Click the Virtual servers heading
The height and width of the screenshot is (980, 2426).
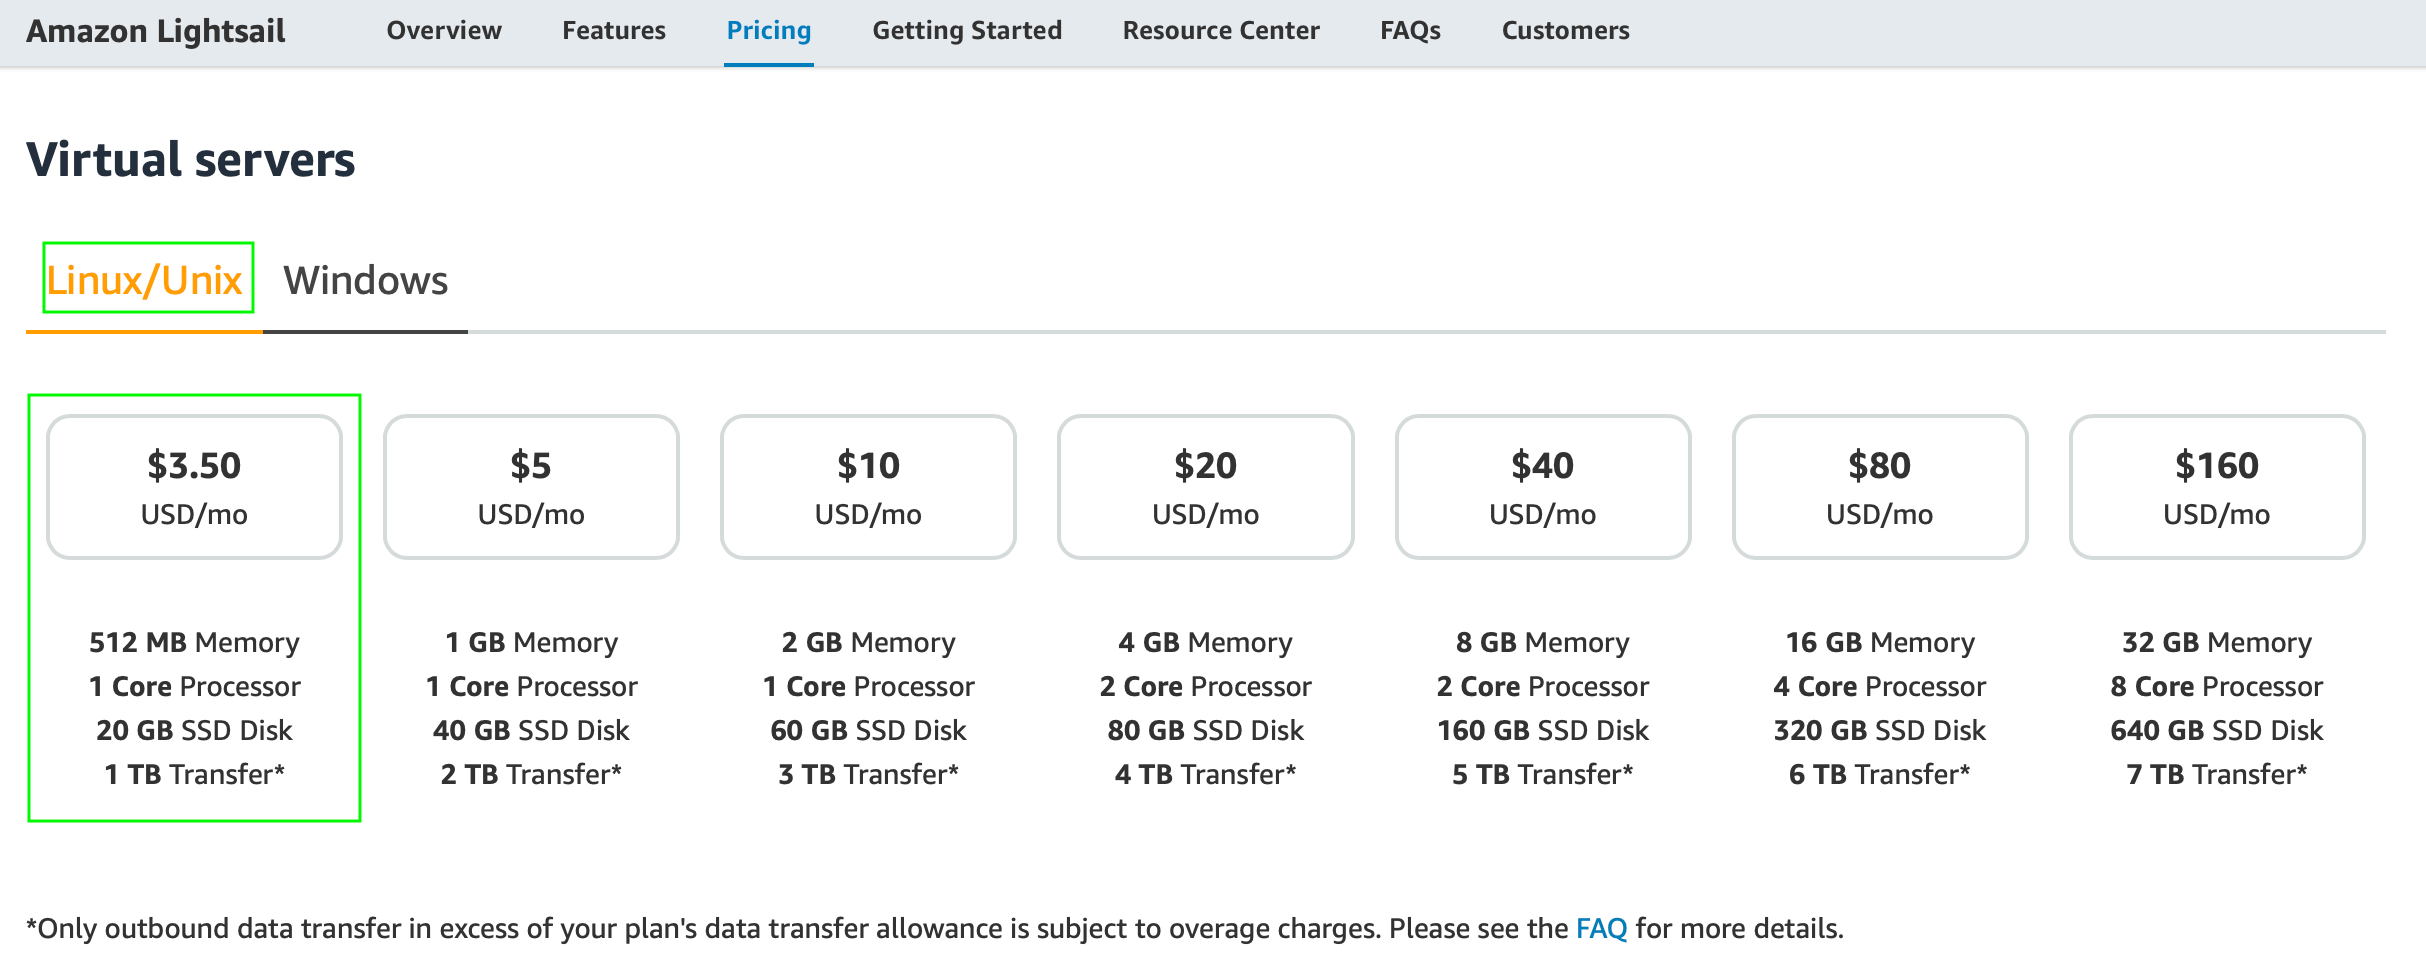tap(191, 157)
